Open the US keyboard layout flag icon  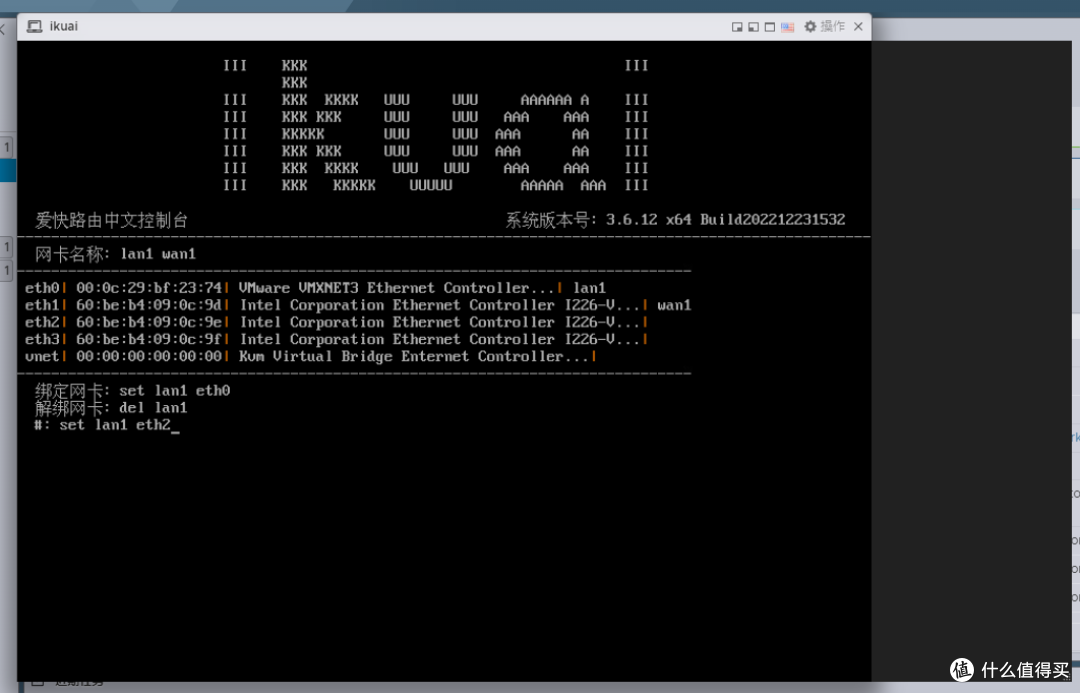coord(786,26)
